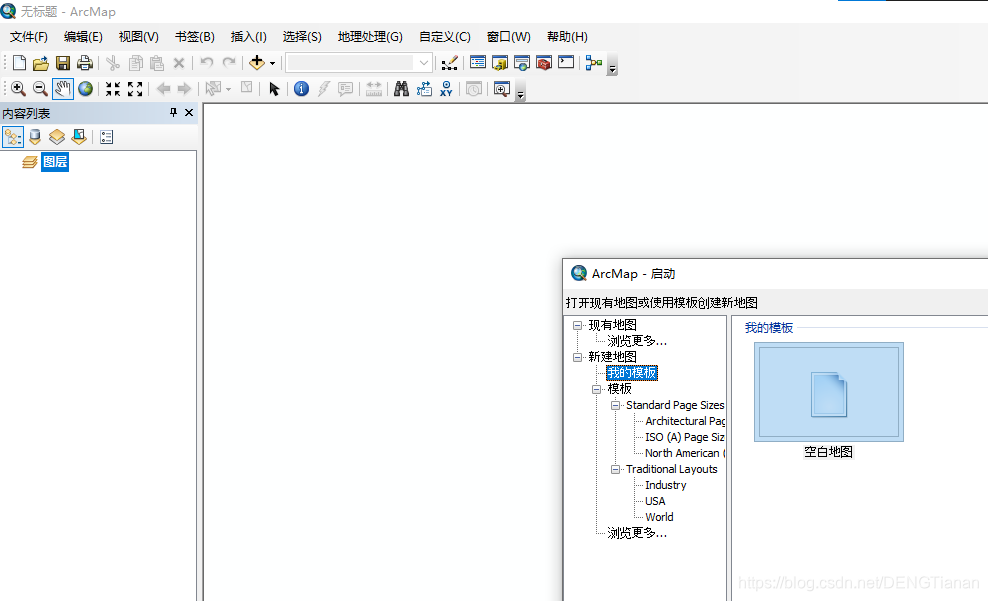Select the Select Elements arrow tool

tap(273, 89)
